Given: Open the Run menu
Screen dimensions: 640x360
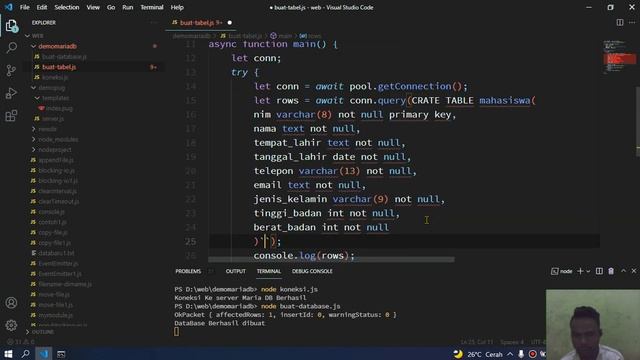Looking at the screenshot, I should click(x=128, y=7).
